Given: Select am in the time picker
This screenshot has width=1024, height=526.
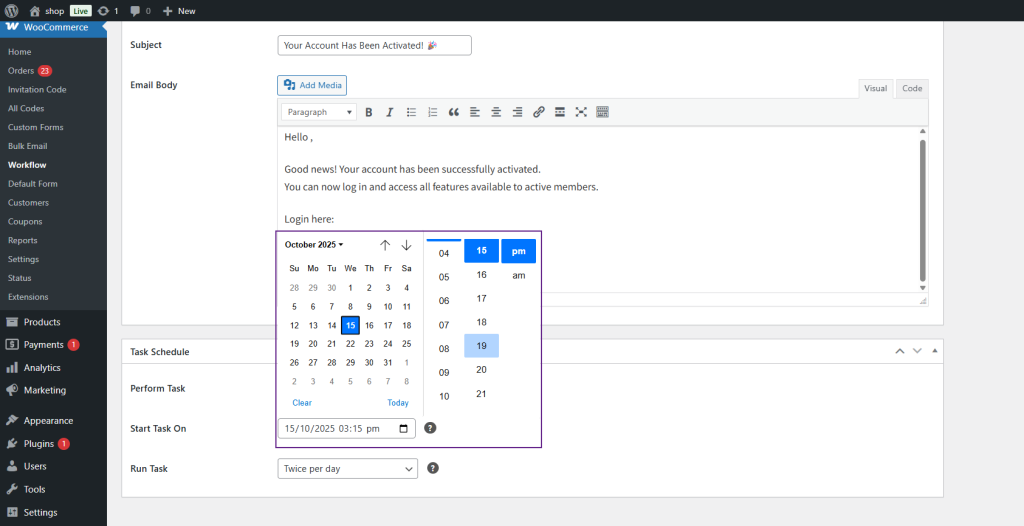Looking at the screenshot, I should pos(519,275).
